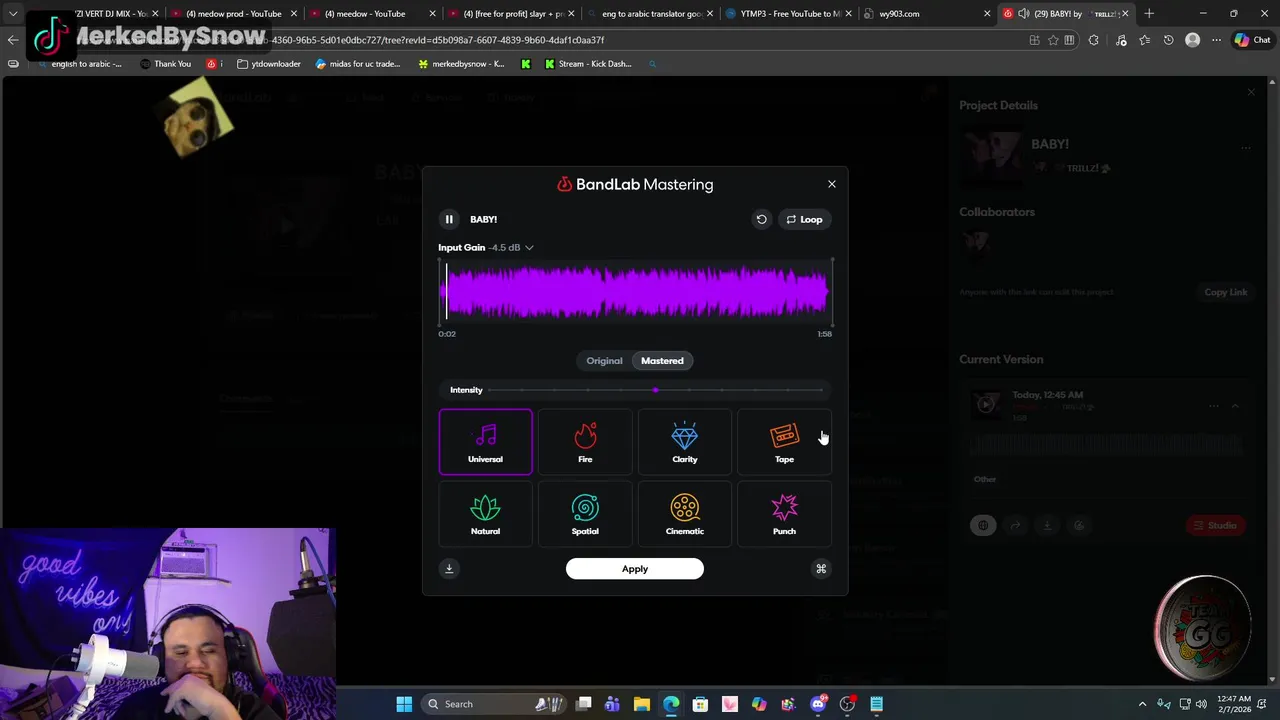Open the merkedbysnow Kick bookmark

click(461, 64)
